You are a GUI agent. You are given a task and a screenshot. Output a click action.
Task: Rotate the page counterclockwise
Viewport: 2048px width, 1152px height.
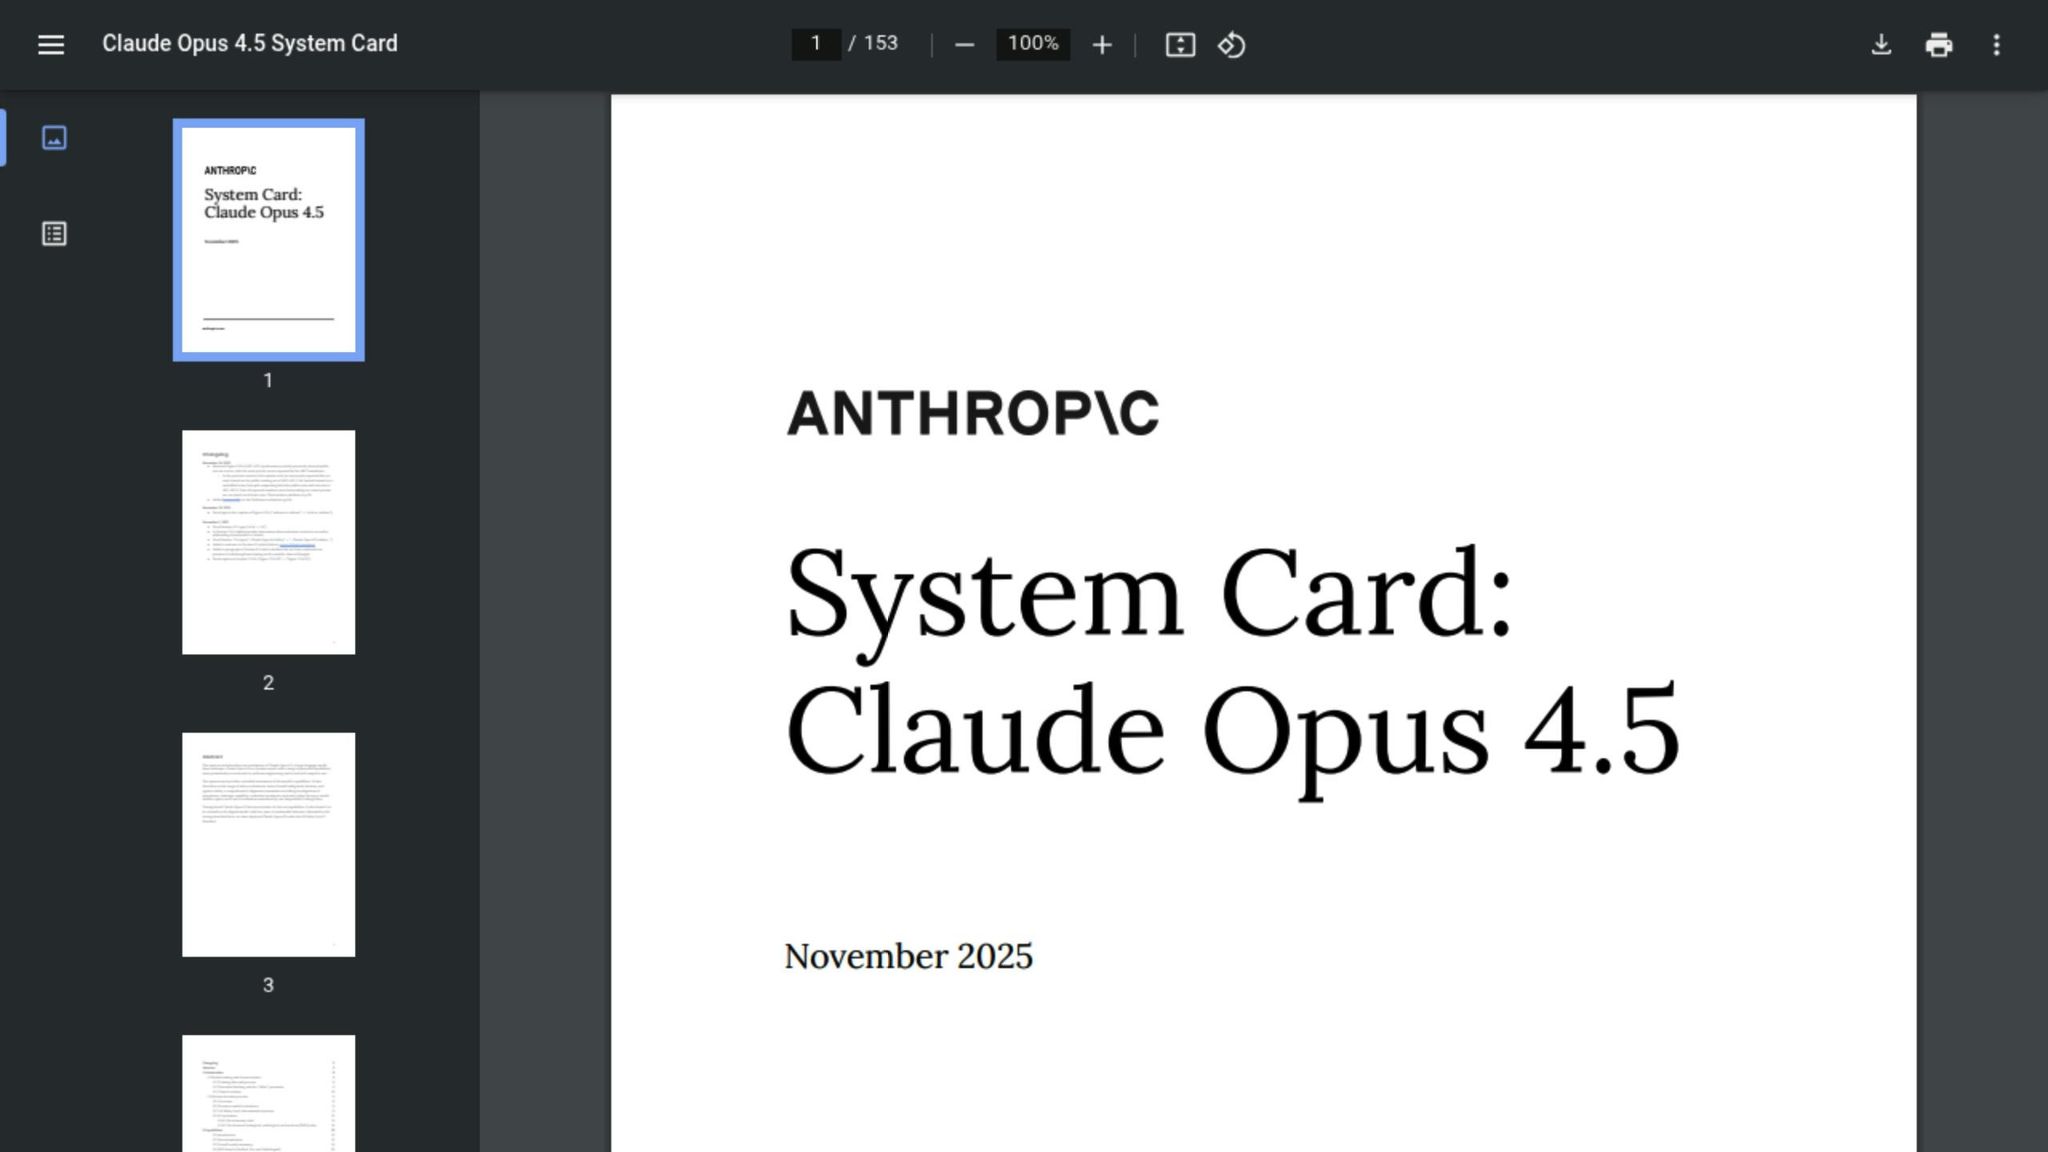click(x=1232, y=44)
